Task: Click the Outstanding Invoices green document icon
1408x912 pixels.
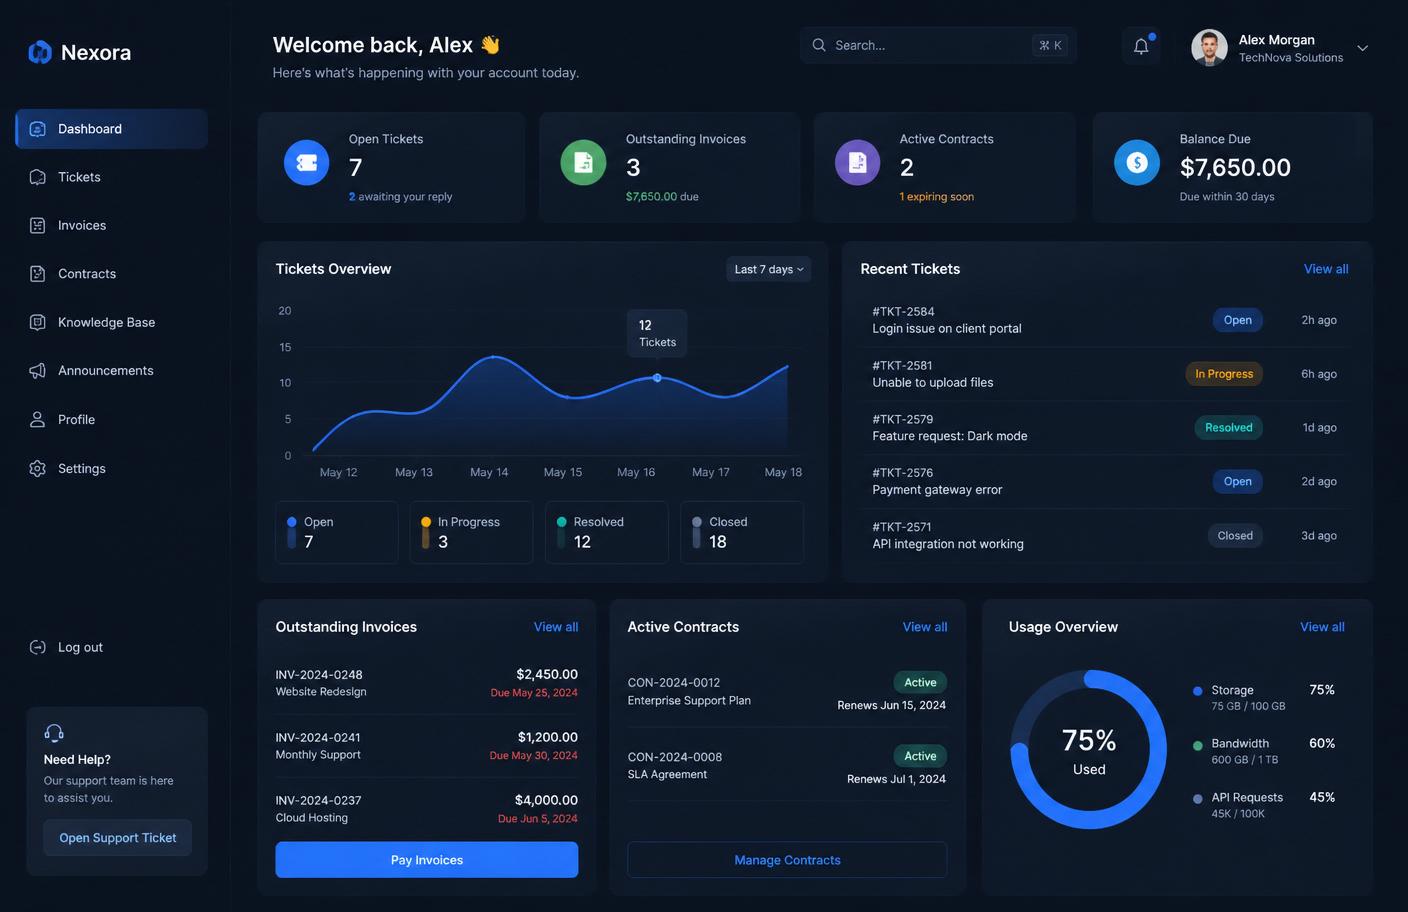Action: click(x=583, y=162)
